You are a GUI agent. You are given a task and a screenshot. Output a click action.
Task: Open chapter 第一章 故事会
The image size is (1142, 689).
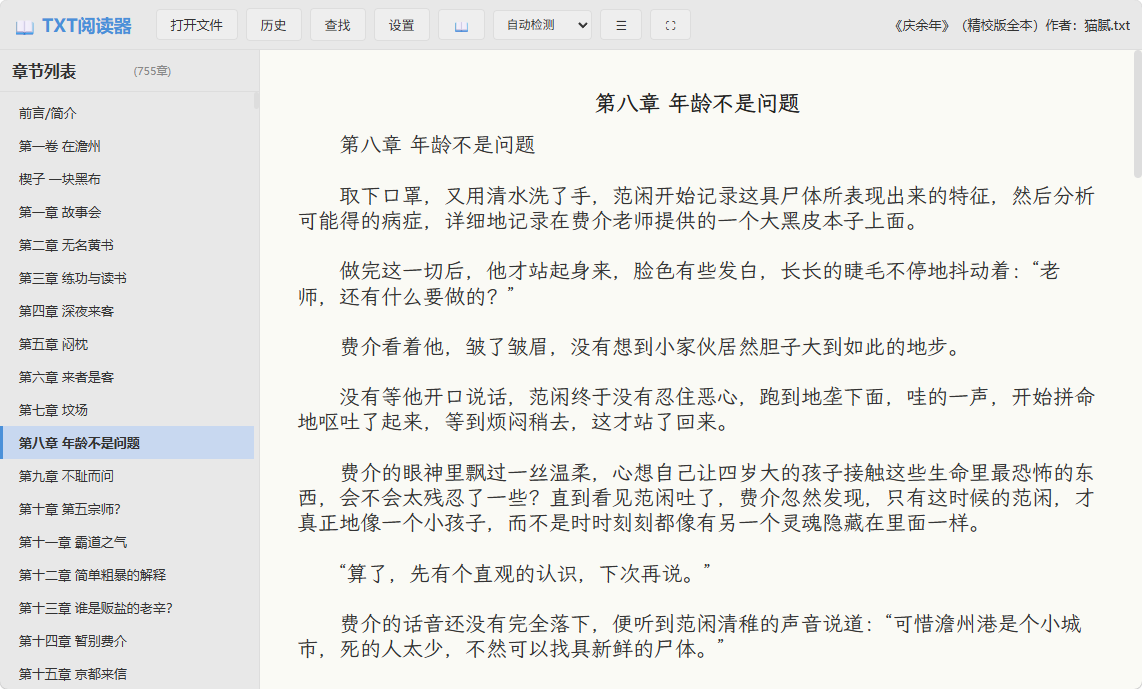click(x=127, y=212)
